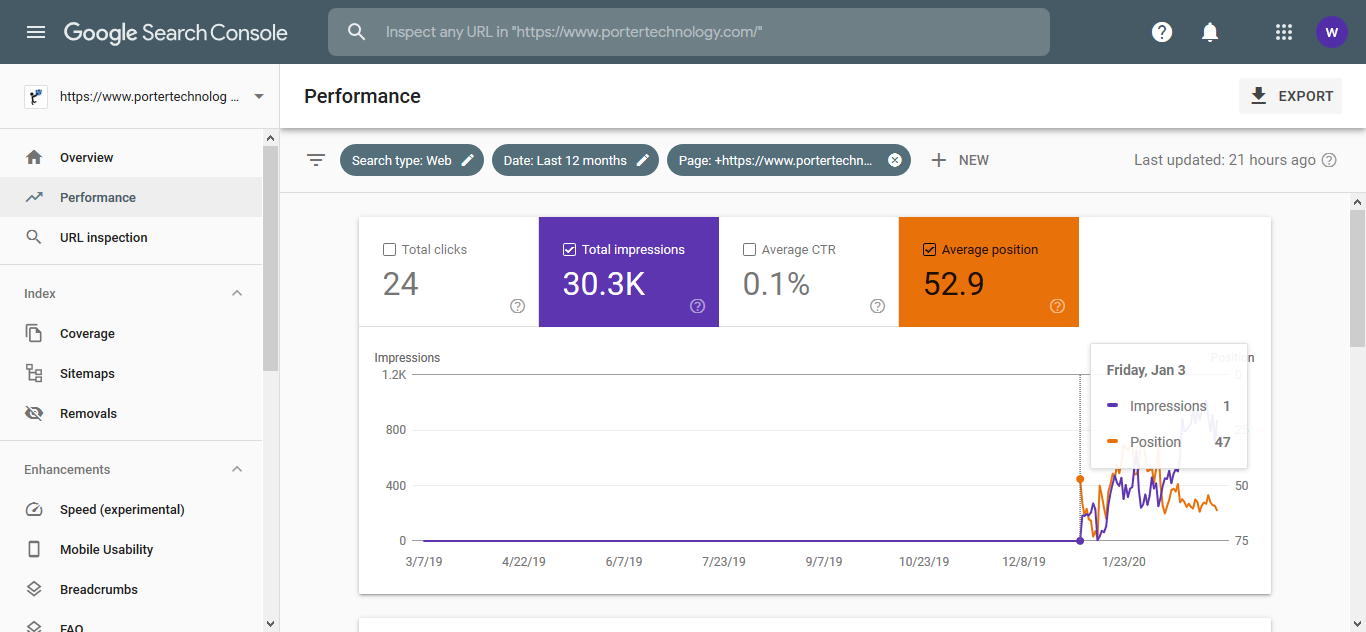Click the sidebar scrollbar up arrow
The image size is (1366, 632).
tap(270, 137)
